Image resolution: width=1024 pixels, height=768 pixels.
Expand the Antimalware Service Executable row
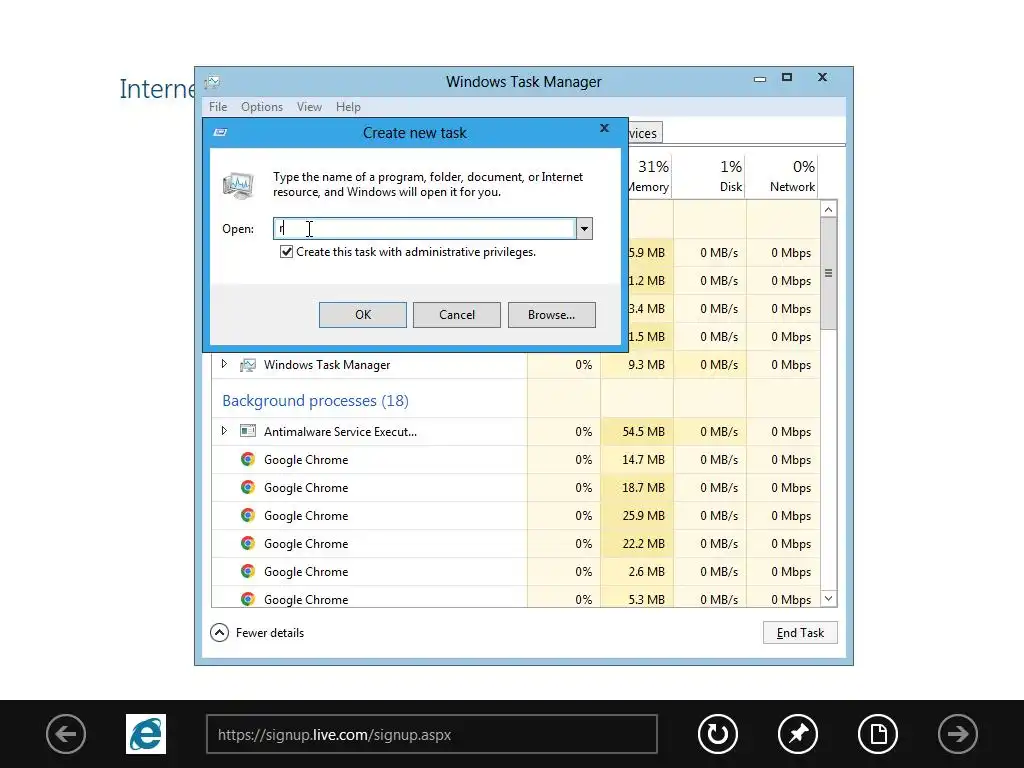pos(224,430)
